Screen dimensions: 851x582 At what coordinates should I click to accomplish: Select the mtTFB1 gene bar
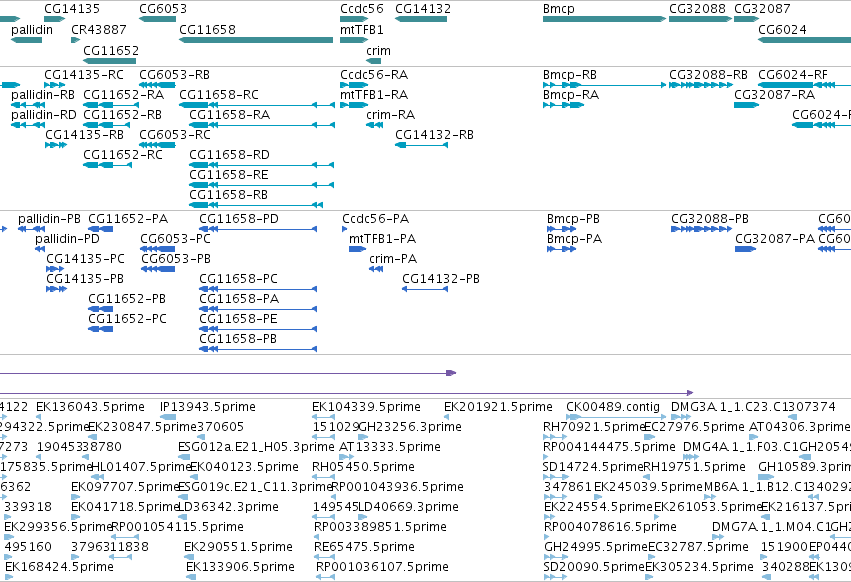pyautogui.click(x=354, y=40)
